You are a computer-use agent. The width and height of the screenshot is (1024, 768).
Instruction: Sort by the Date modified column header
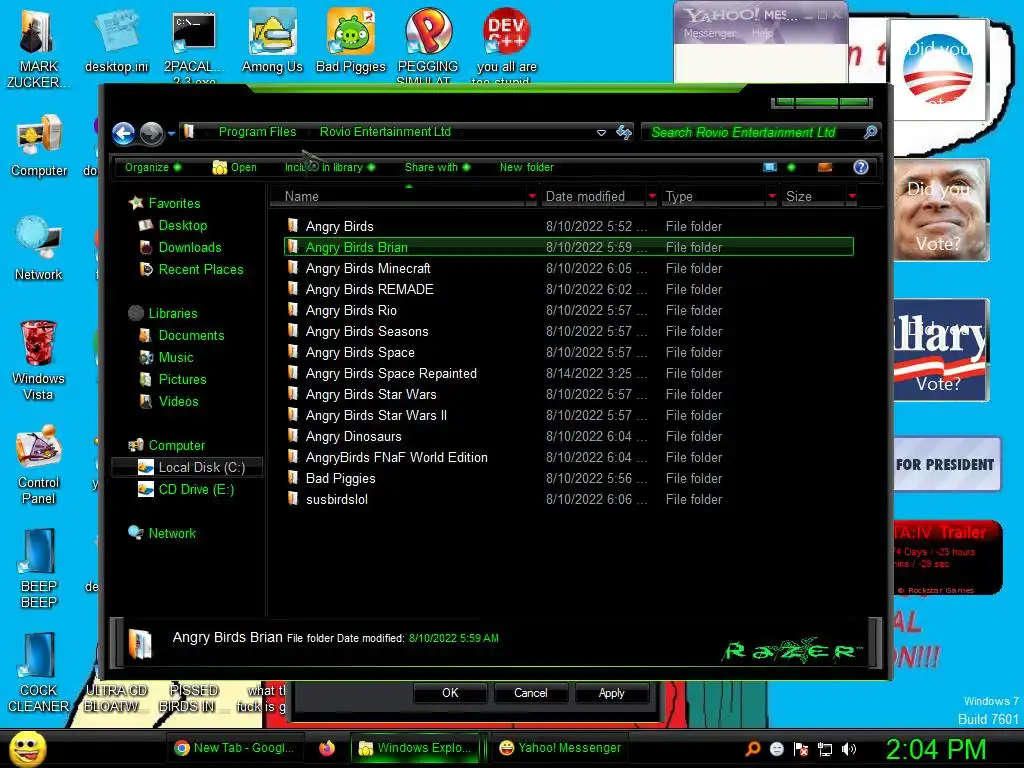[x=593, y=197]
